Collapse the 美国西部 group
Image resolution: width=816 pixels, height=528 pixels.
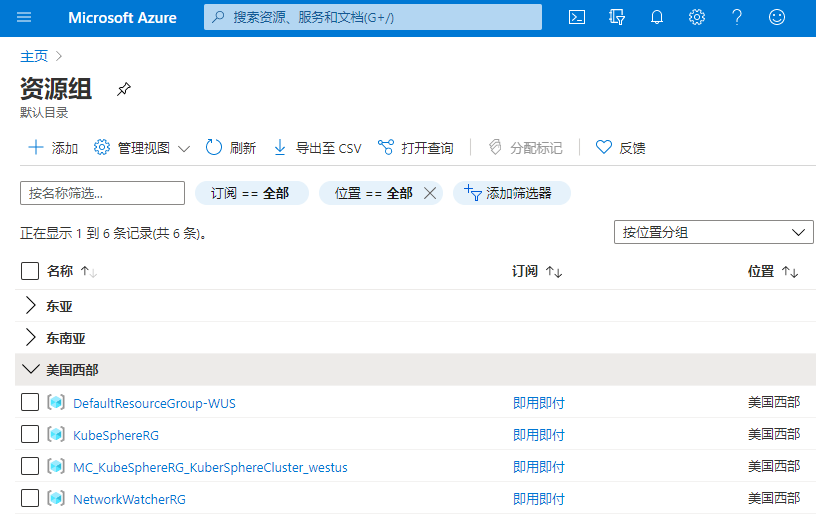coord(31,369)
